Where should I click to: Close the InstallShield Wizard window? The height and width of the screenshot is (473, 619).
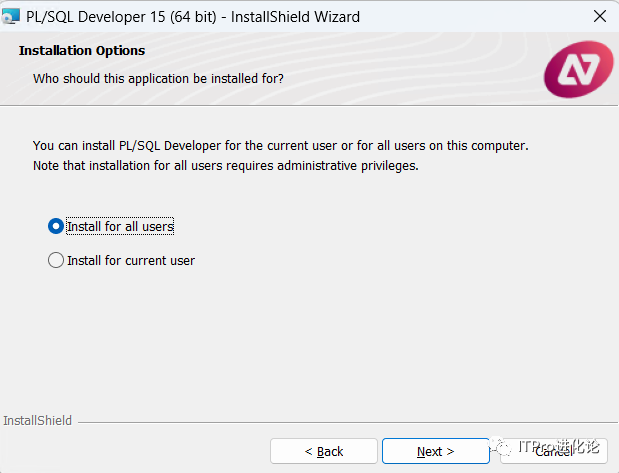click(x=600, y=16)
